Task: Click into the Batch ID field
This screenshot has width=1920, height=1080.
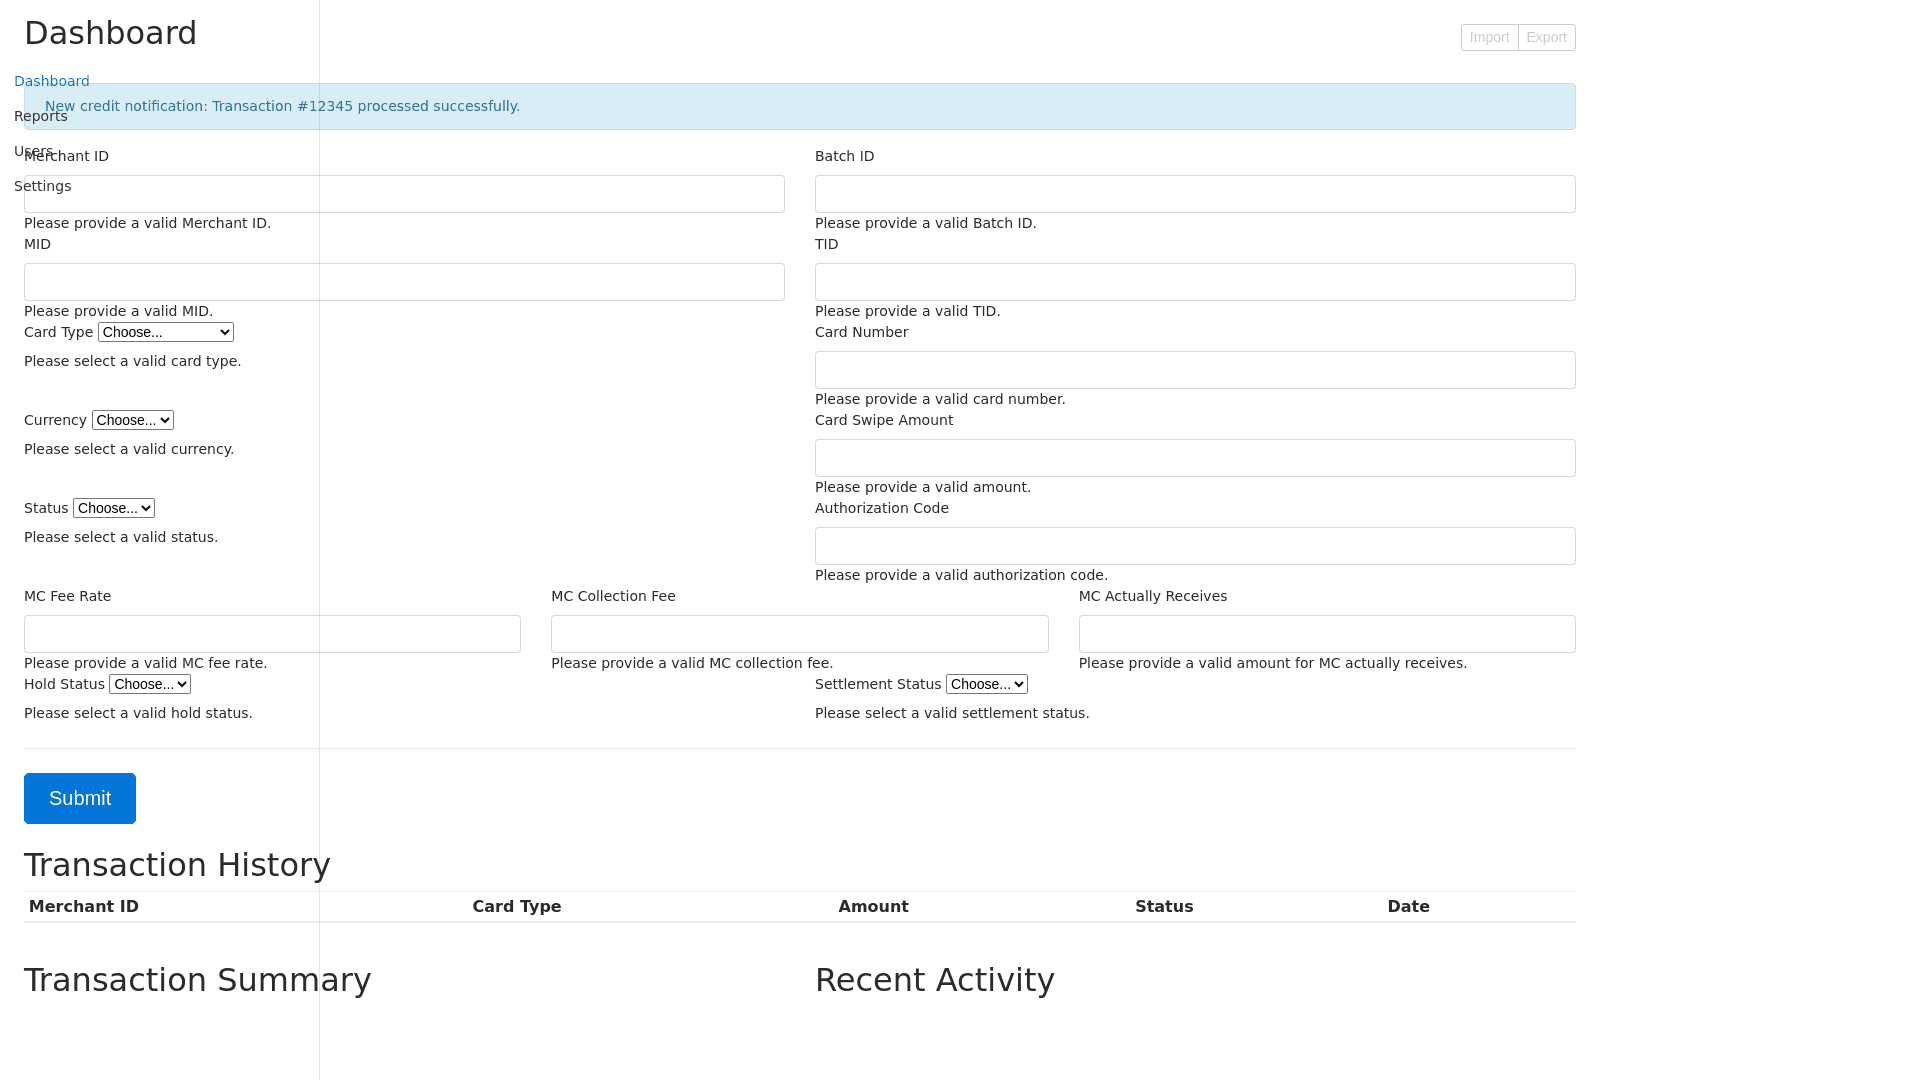Action: 1195,194
